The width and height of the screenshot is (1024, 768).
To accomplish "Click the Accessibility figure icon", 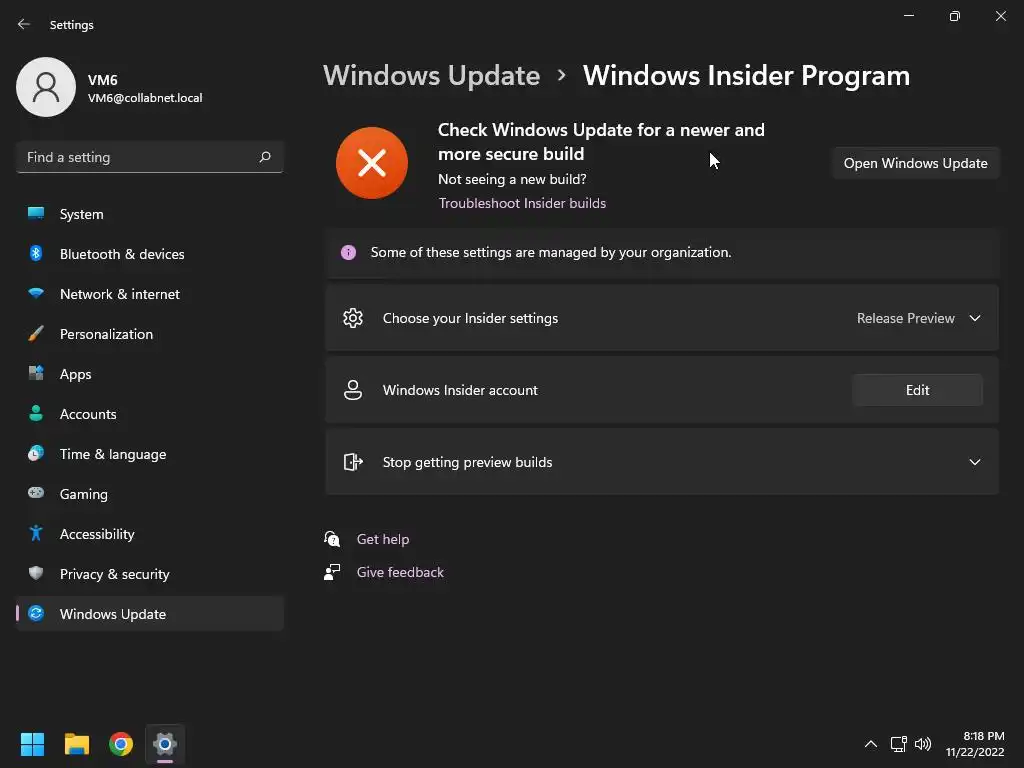I will [x=36, y=534].
